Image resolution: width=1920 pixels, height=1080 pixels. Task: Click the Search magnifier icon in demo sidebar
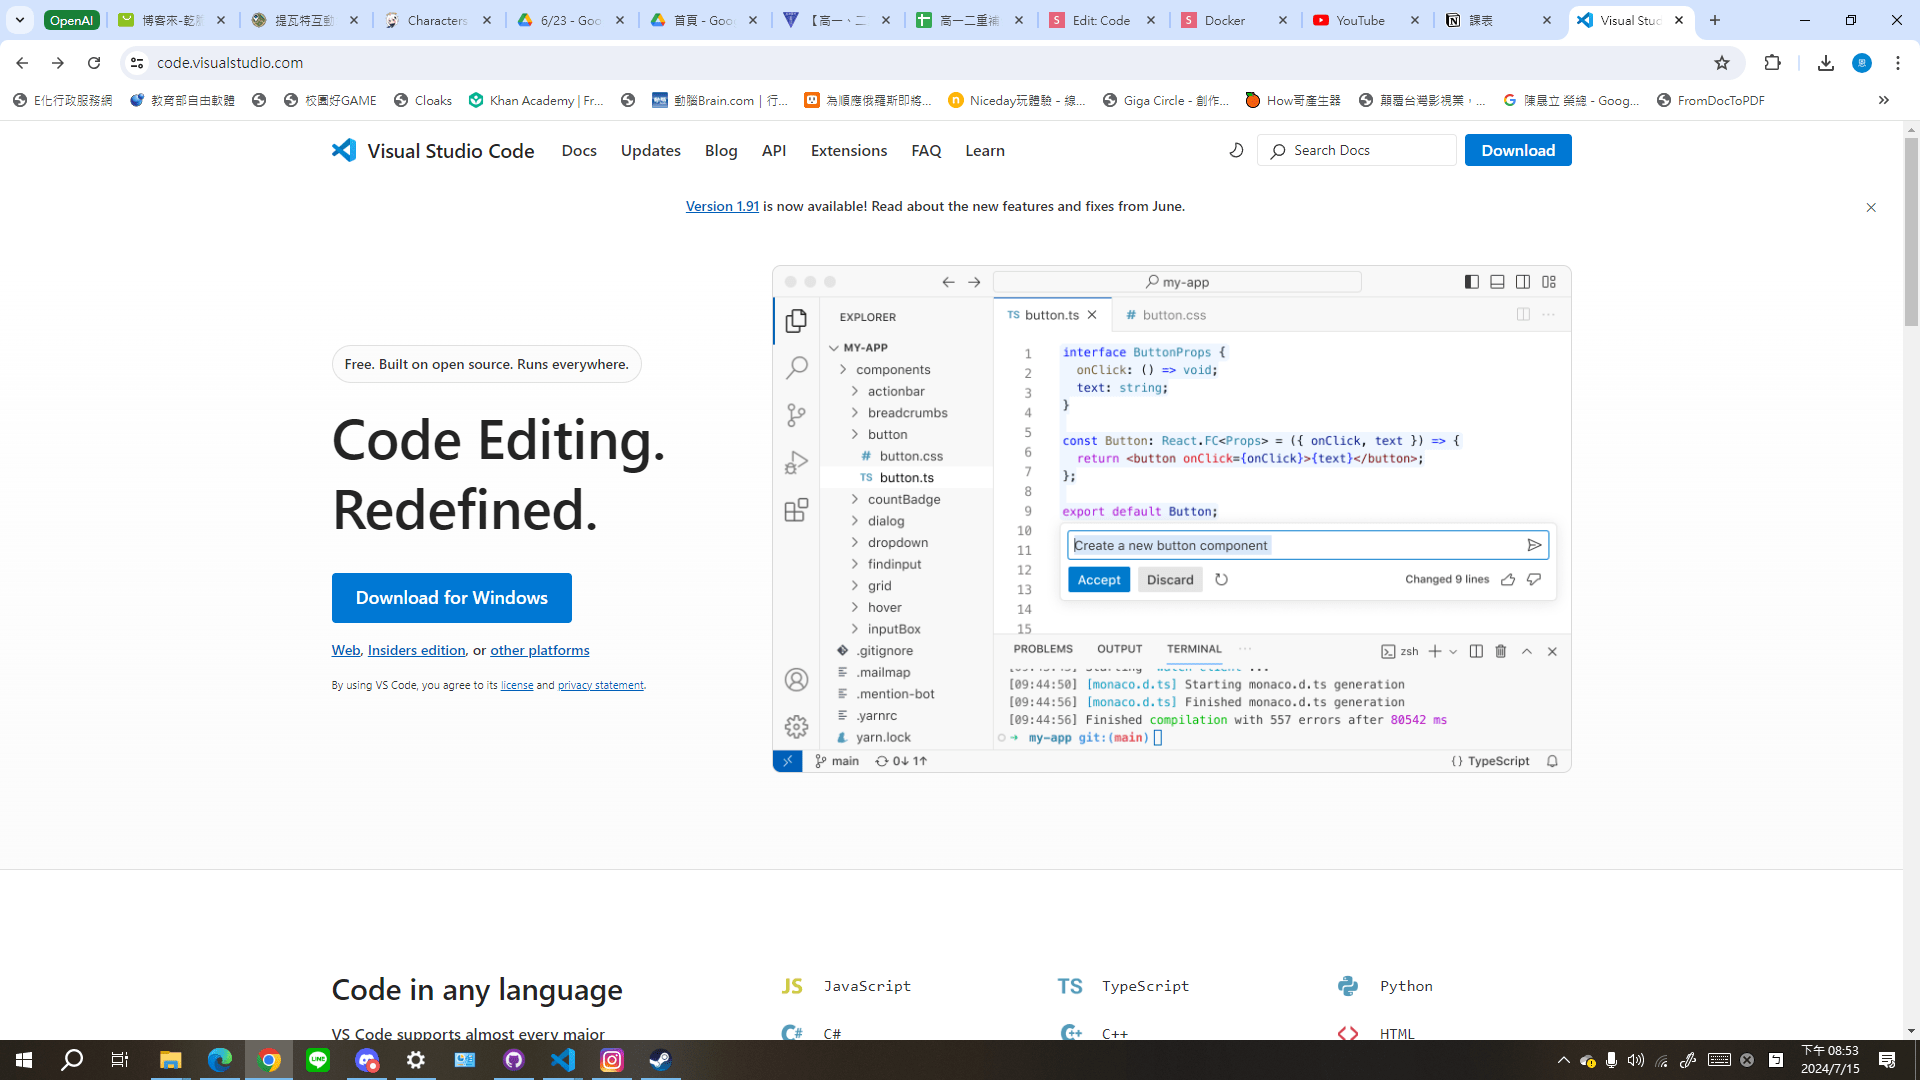(x=796, y=367)
